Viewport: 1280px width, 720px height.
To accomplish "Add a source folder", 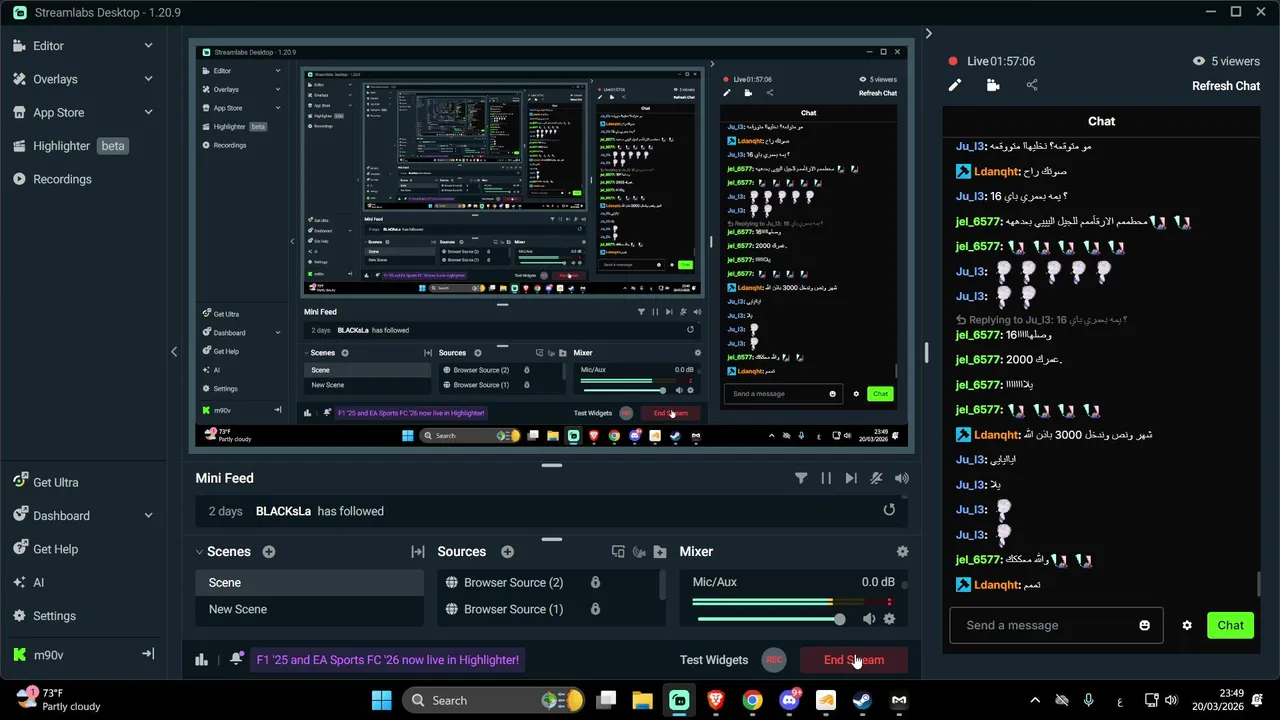I will tap(660, 552).
